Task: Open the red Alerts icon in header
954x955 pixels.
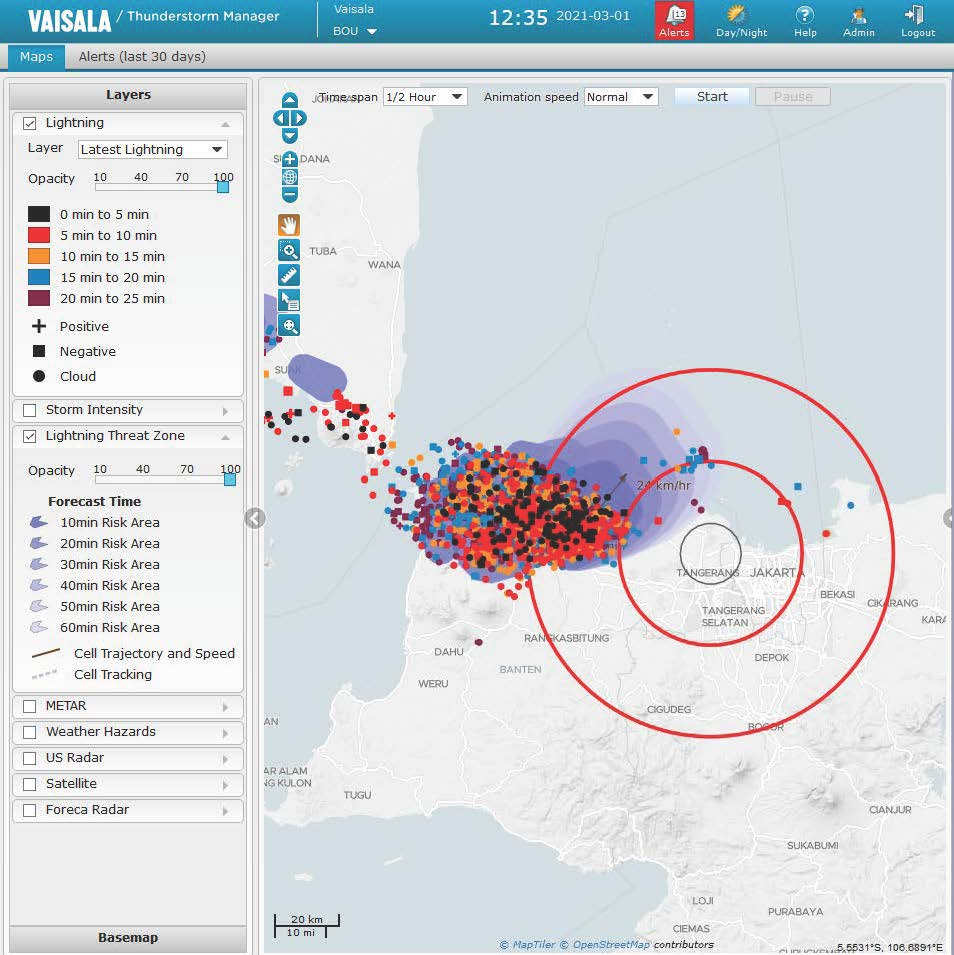Action: pos(674,20)
